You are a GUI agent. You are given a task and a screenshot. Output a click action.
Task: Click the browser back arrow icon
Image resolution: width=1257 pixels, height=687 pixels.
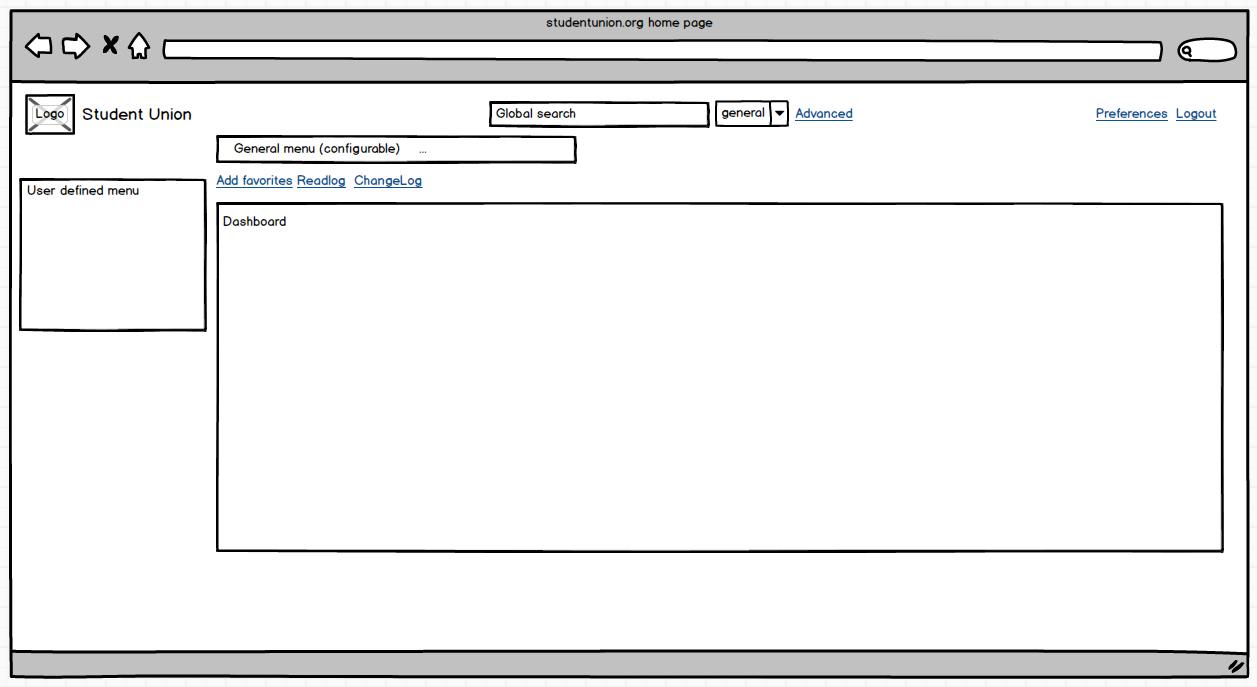(x=39, y=45)
